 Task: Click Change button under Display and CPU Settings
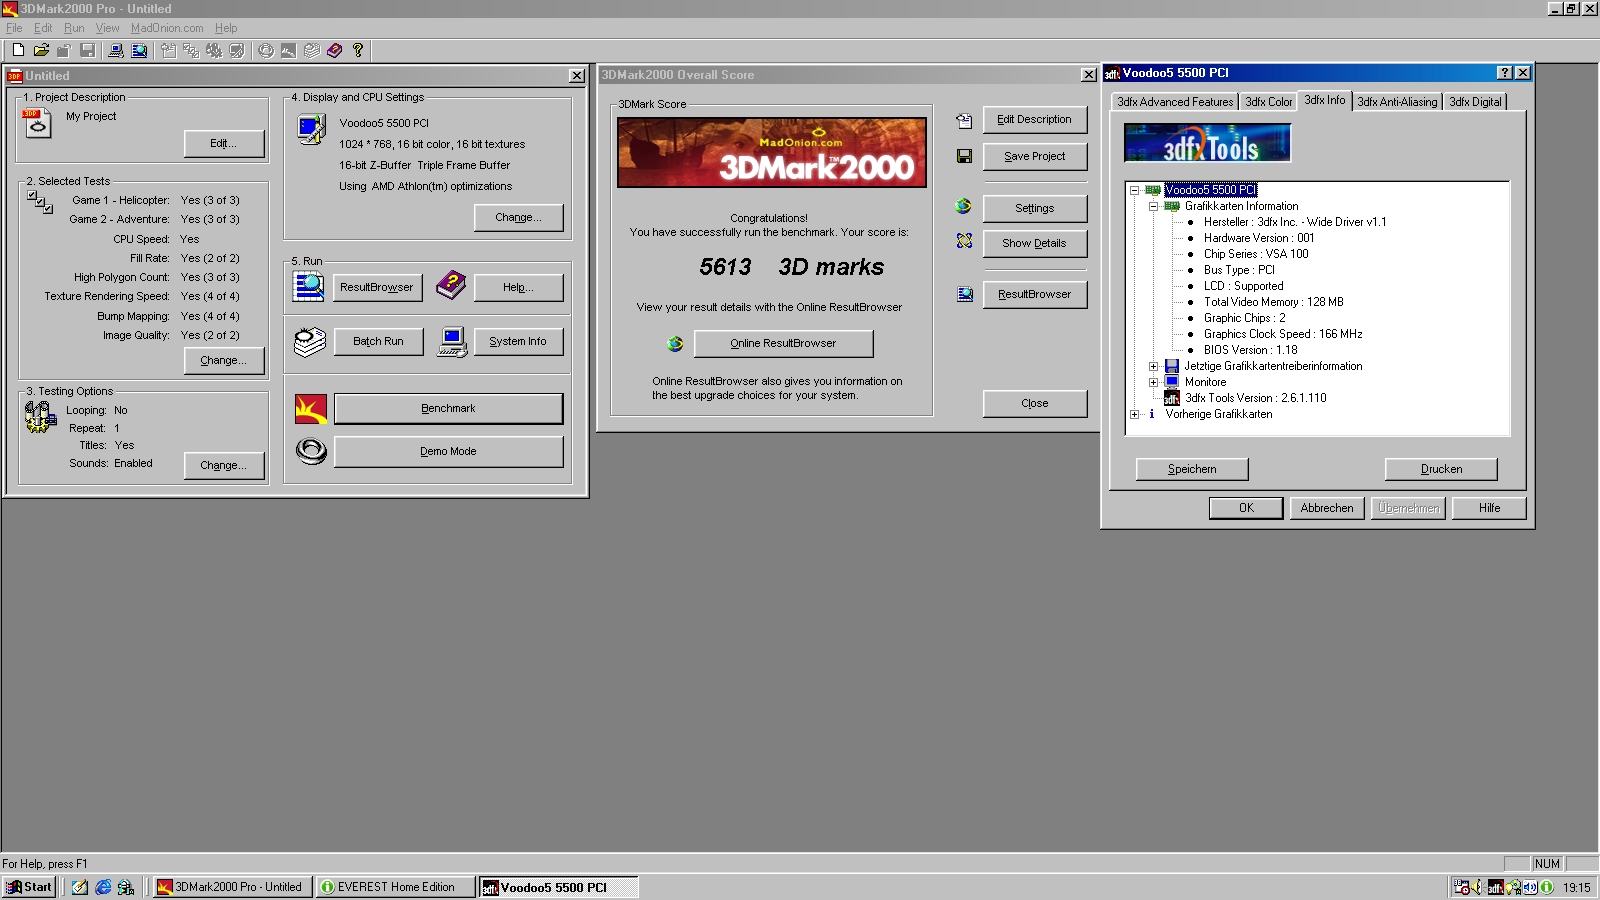[518, 217]
